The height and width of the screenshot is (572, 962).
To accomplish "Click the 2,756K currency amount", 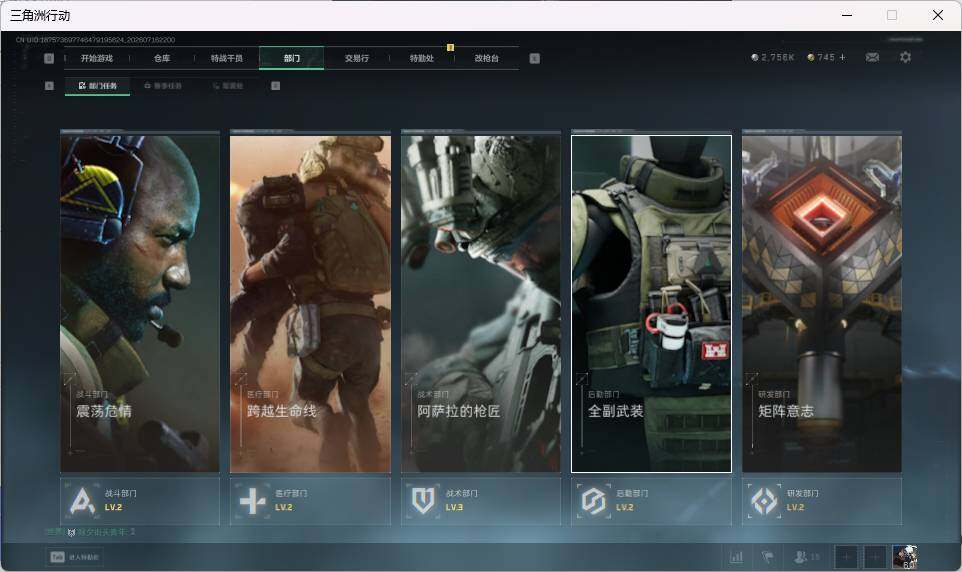I will click(778, 57).
